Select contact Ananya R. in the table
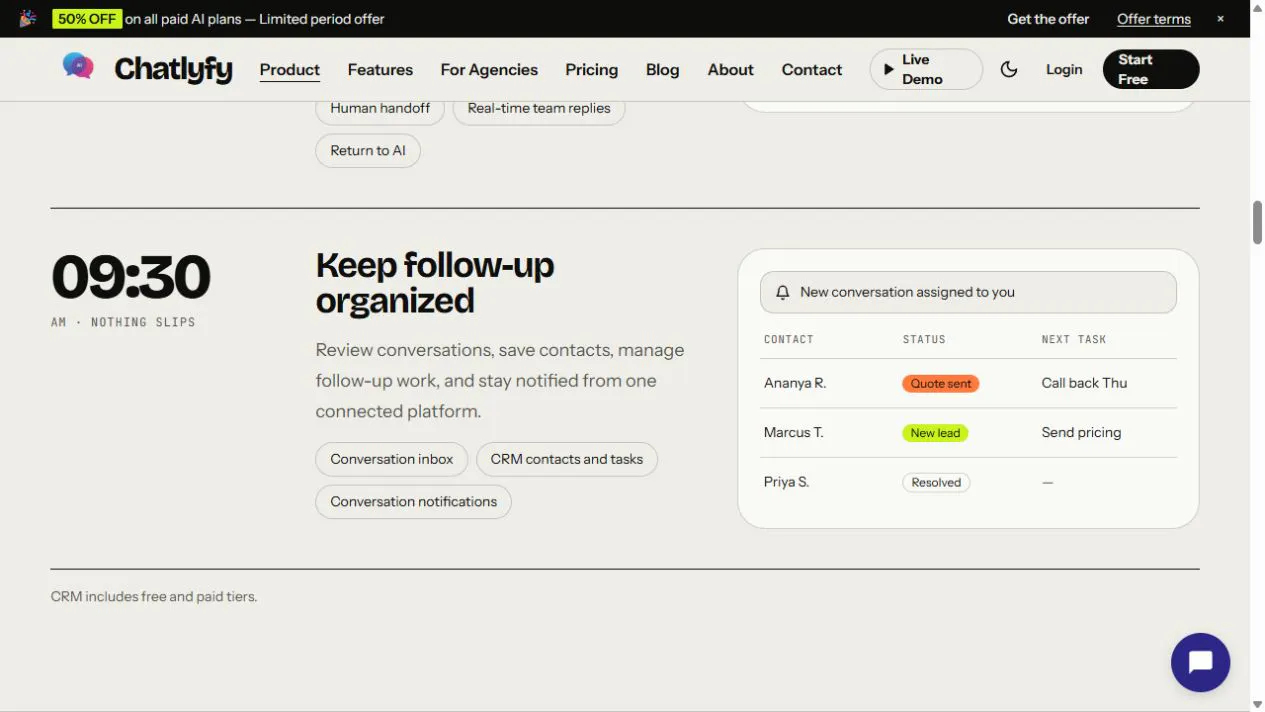This screenshot has width=1265, height=712. 795,383
